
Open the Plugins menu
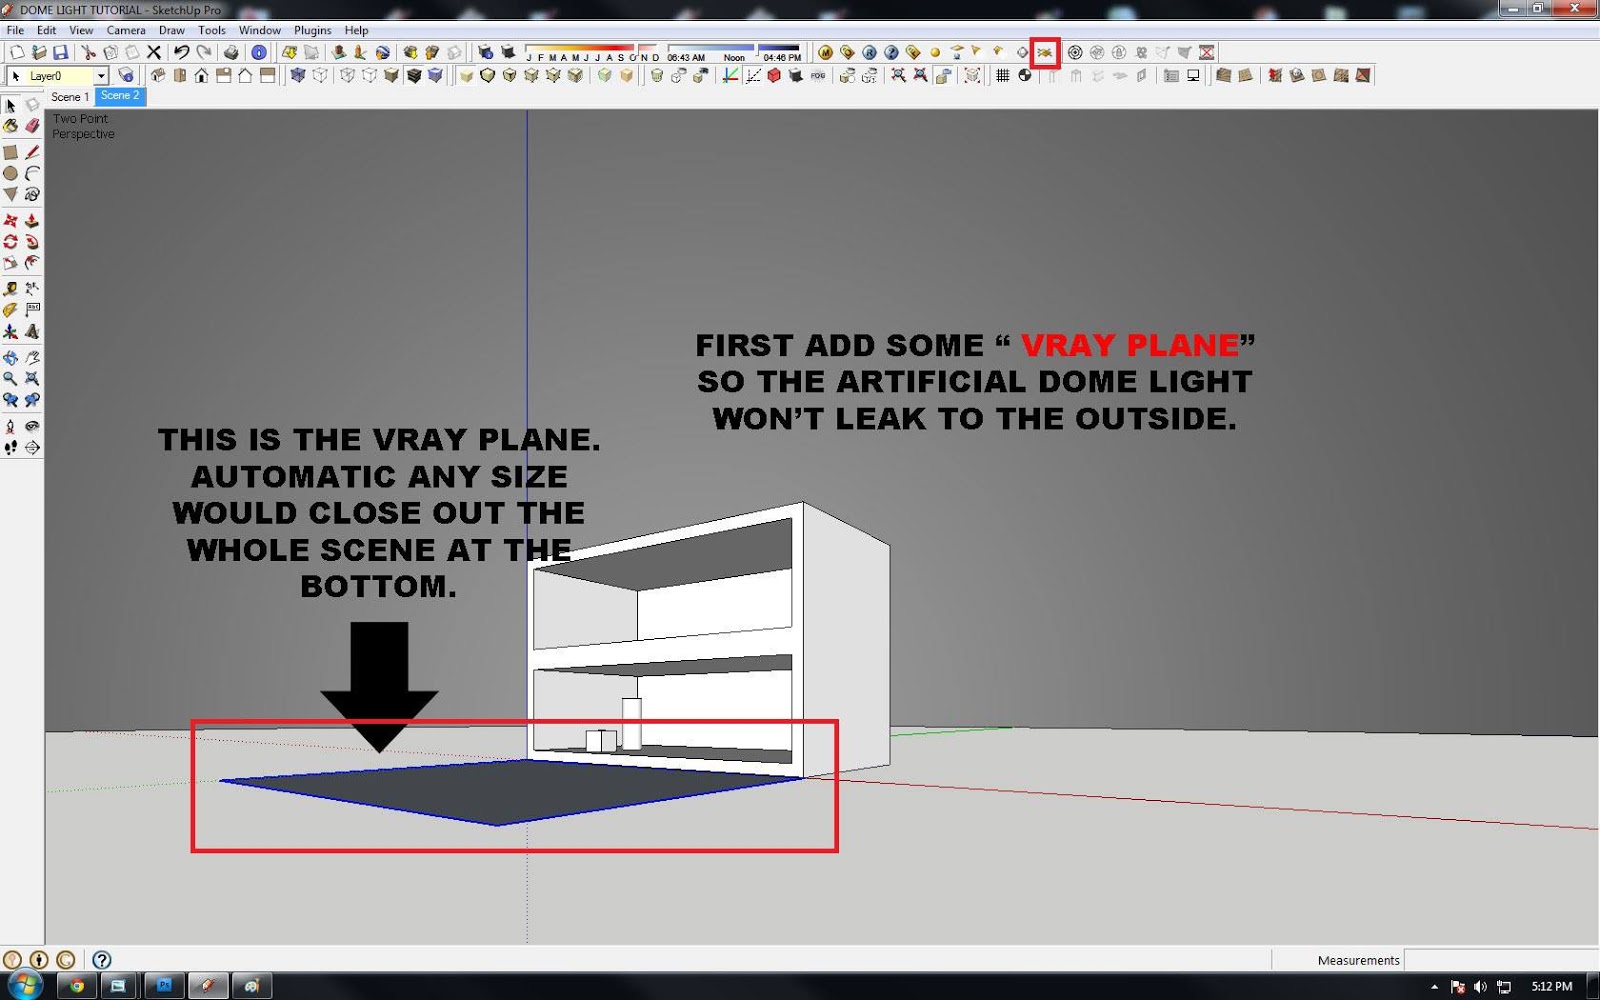tap(312, 30)
